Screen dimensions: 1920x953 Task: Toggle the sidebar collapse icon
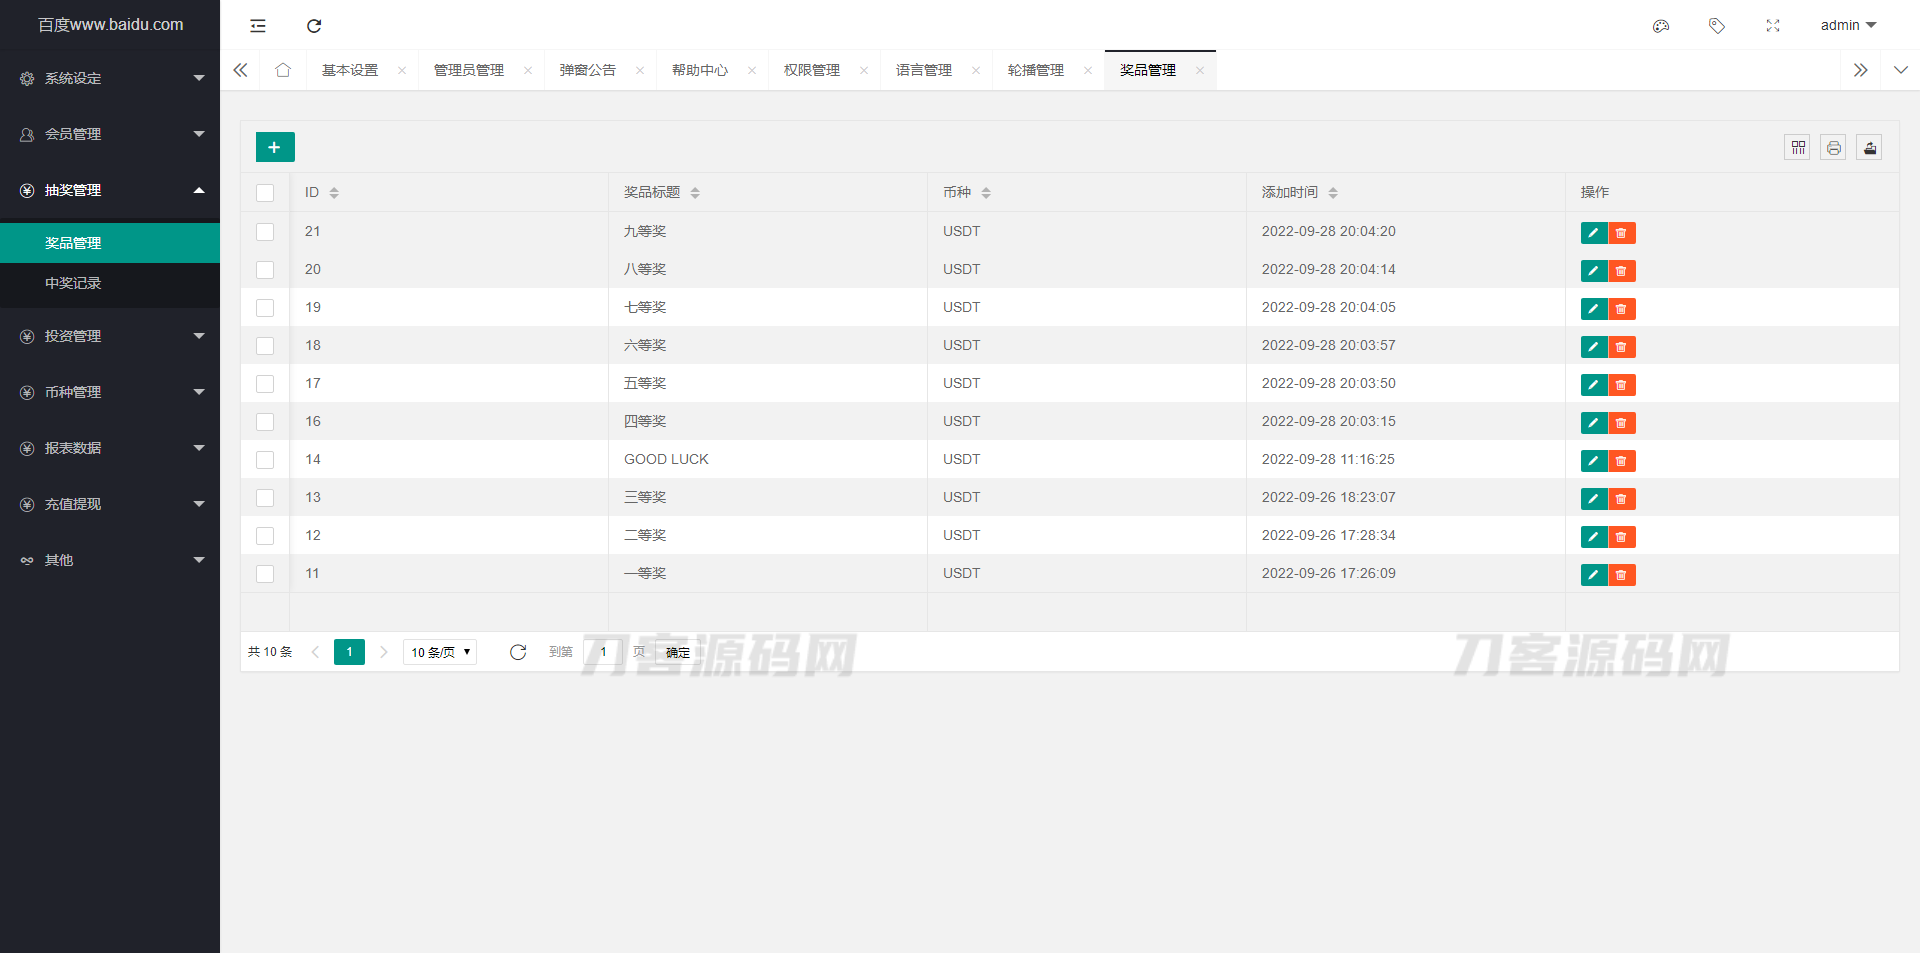click(x=258, y=26)
